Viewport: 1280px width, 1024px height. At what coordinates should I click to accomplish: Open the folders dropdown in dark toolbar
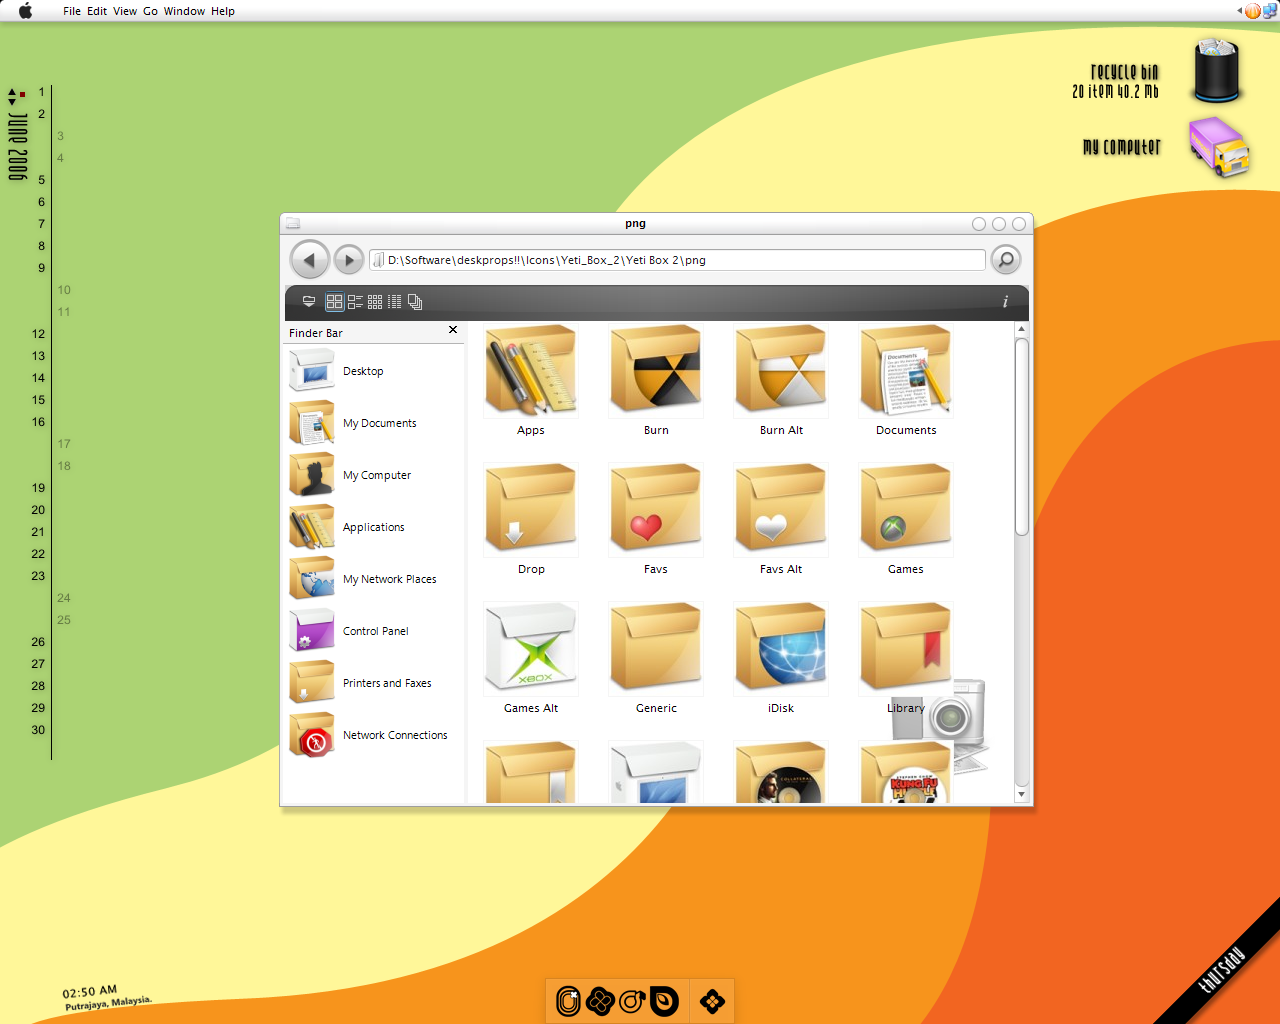[309, 301]
